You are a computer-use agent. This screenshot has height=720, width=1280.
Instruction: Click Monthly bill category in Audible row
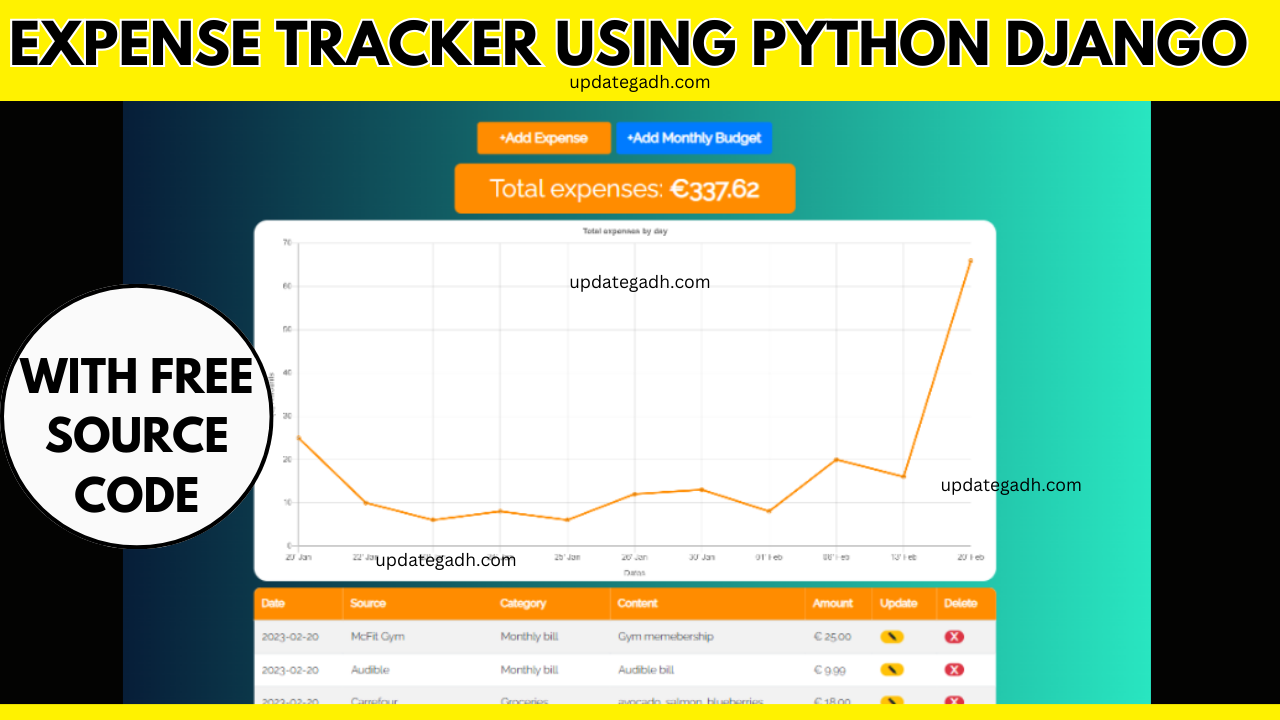pos(529,669)
